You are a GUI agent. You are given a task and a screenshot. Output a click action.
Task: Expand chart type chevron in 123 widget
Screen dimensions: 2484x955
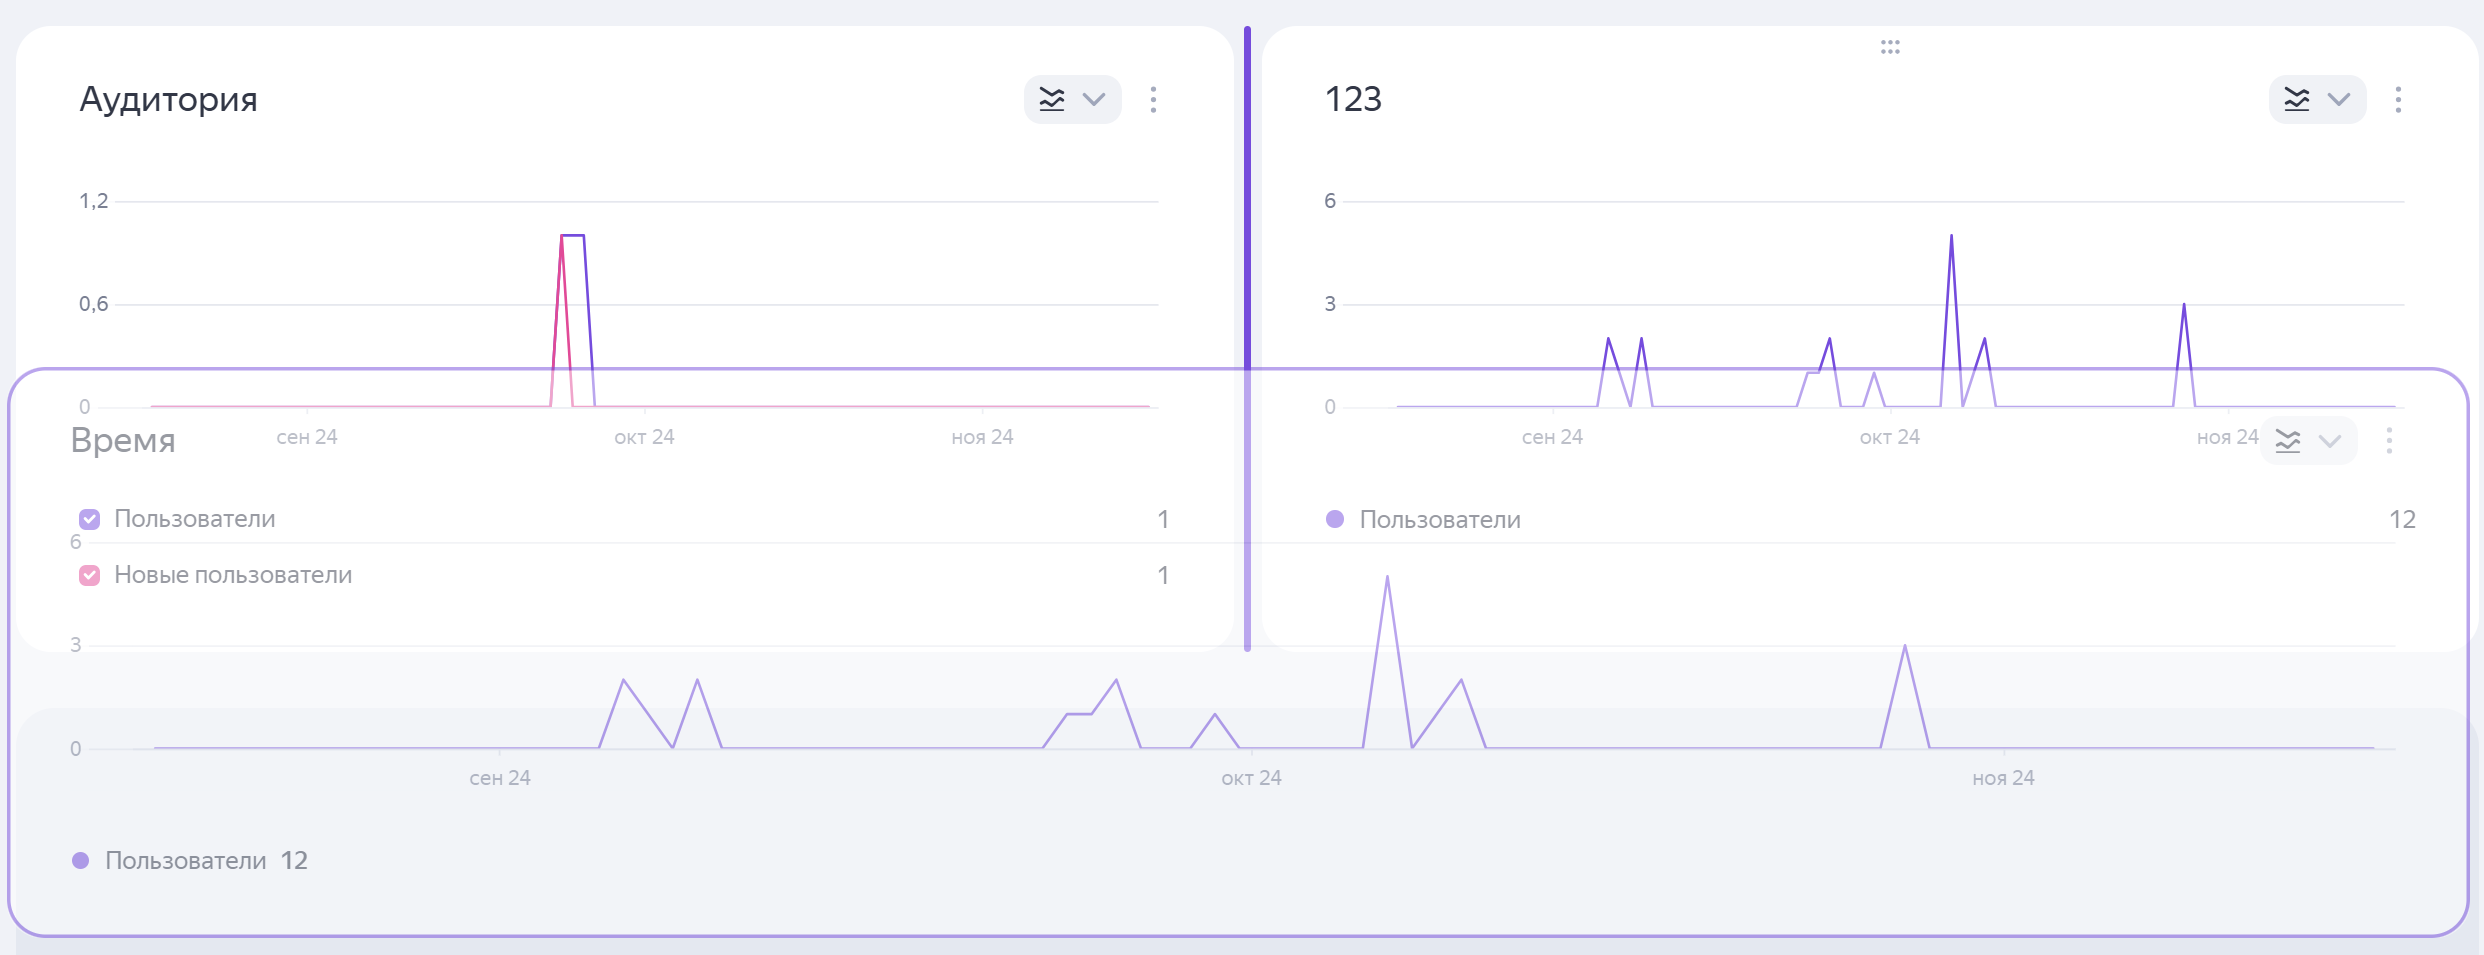pos(2339,99)
